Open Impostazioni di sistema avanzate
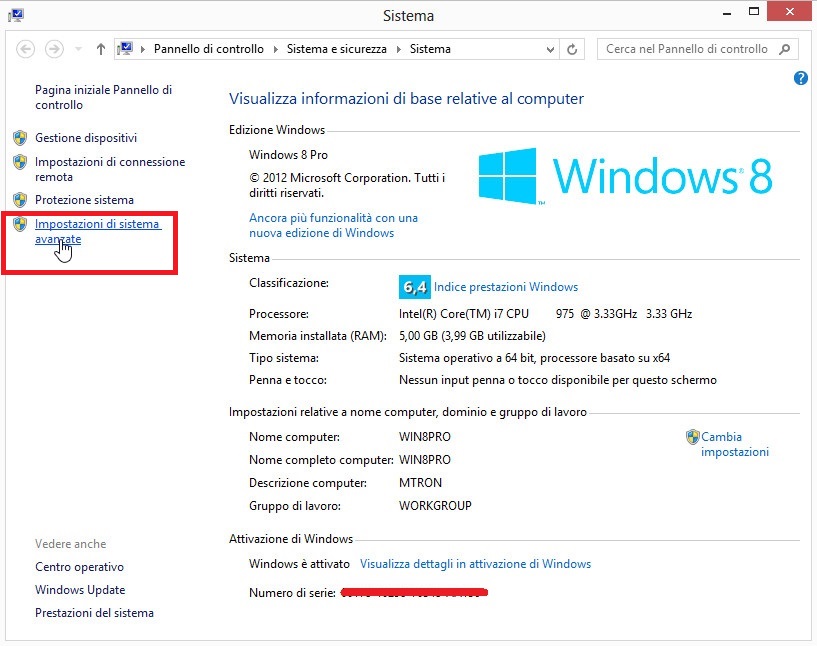817x646 pixels. coord(98,231)
